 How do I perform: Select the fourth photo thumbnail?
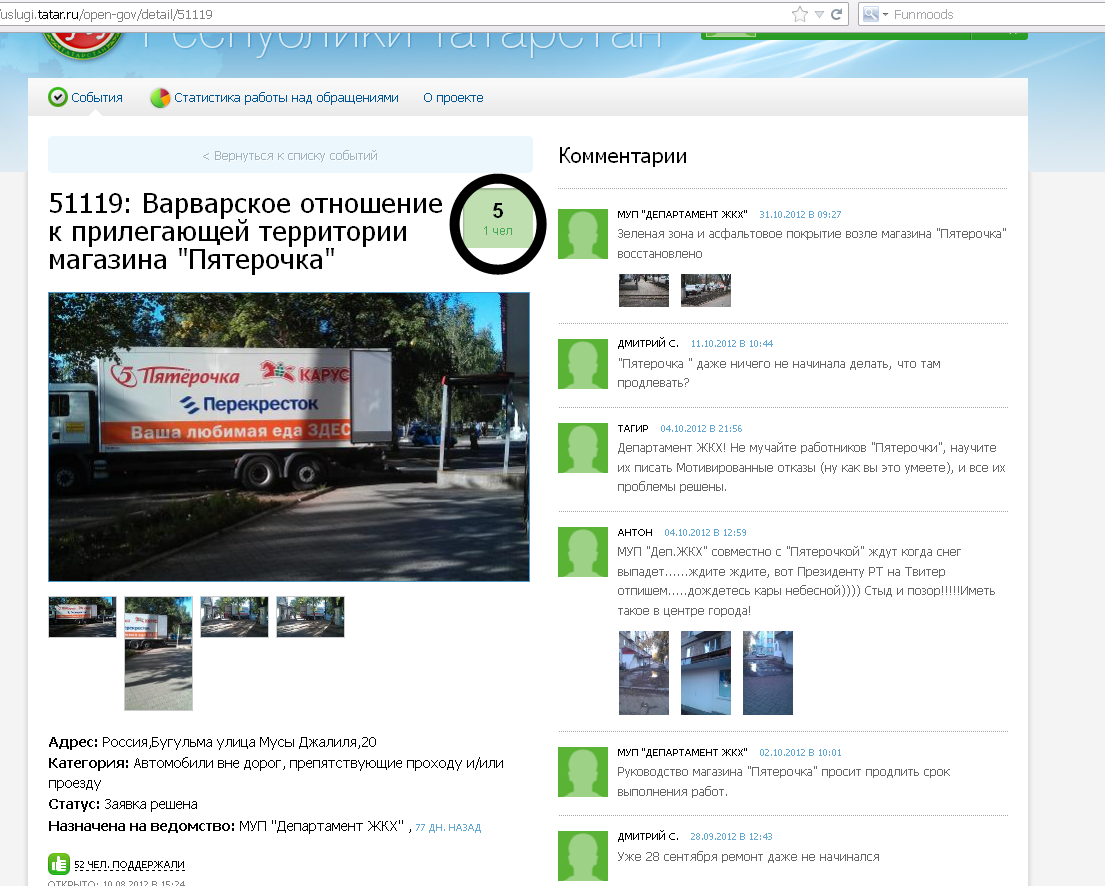310,617
